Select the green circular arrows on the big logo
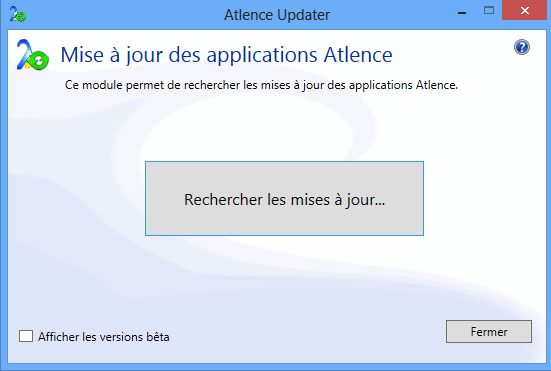The width and height of the screenshot is (551, 371). 39,60
